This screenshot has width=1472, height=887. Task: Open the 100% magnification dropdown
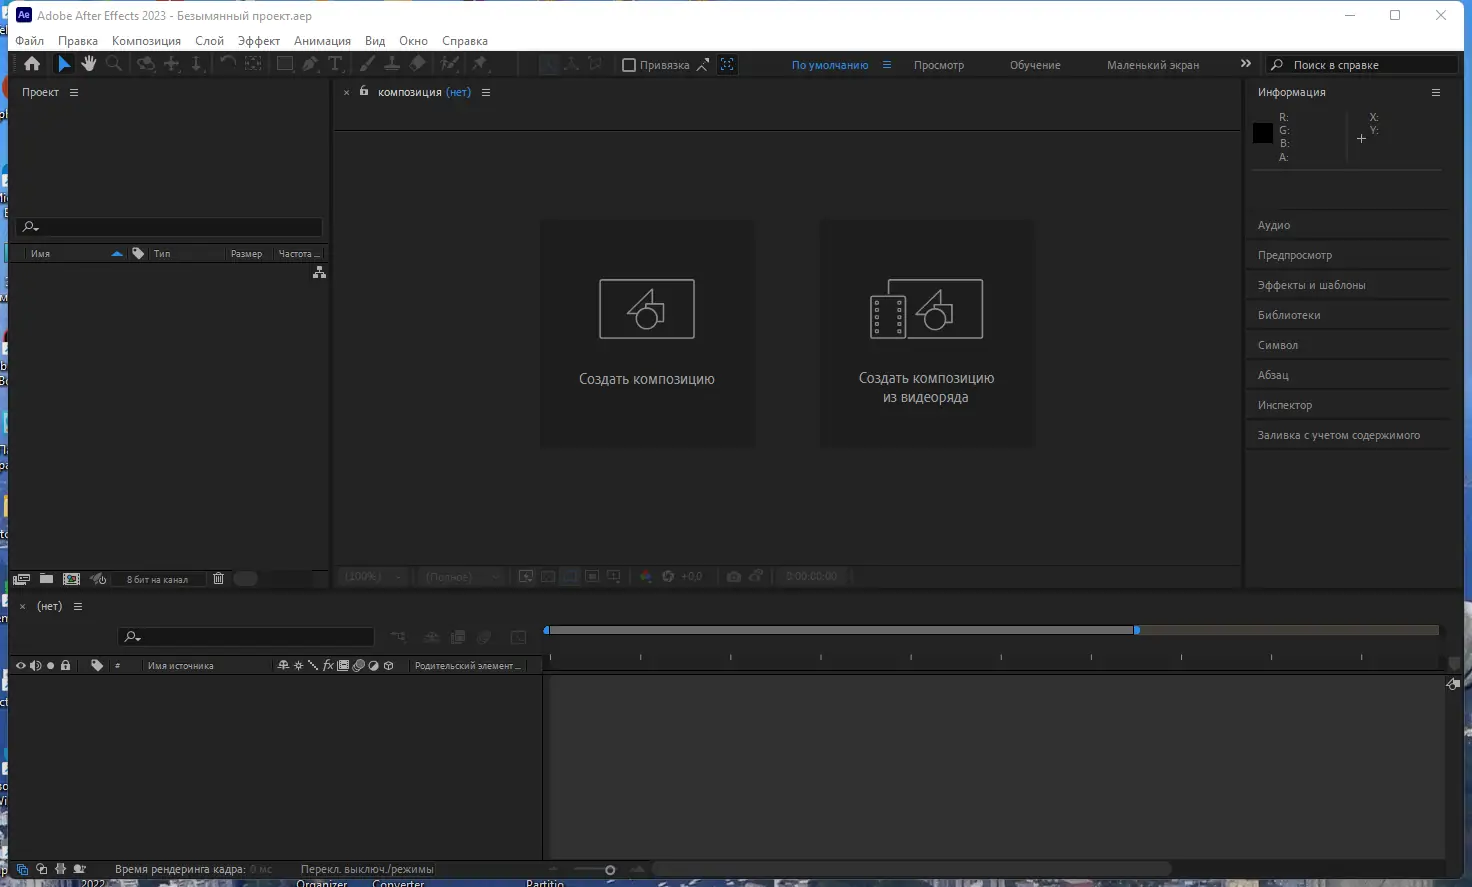click(372, 576)
